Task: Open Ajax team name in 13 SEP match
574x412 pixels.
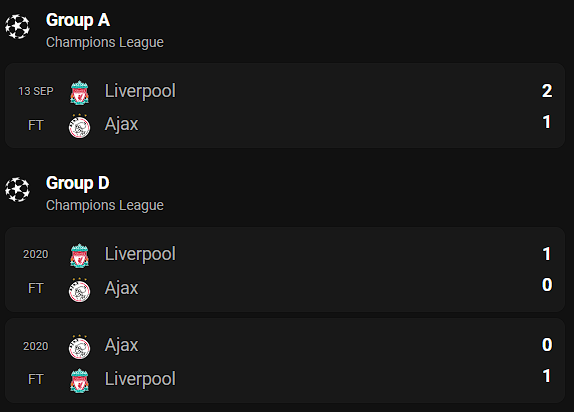Action: click(122, 124)
